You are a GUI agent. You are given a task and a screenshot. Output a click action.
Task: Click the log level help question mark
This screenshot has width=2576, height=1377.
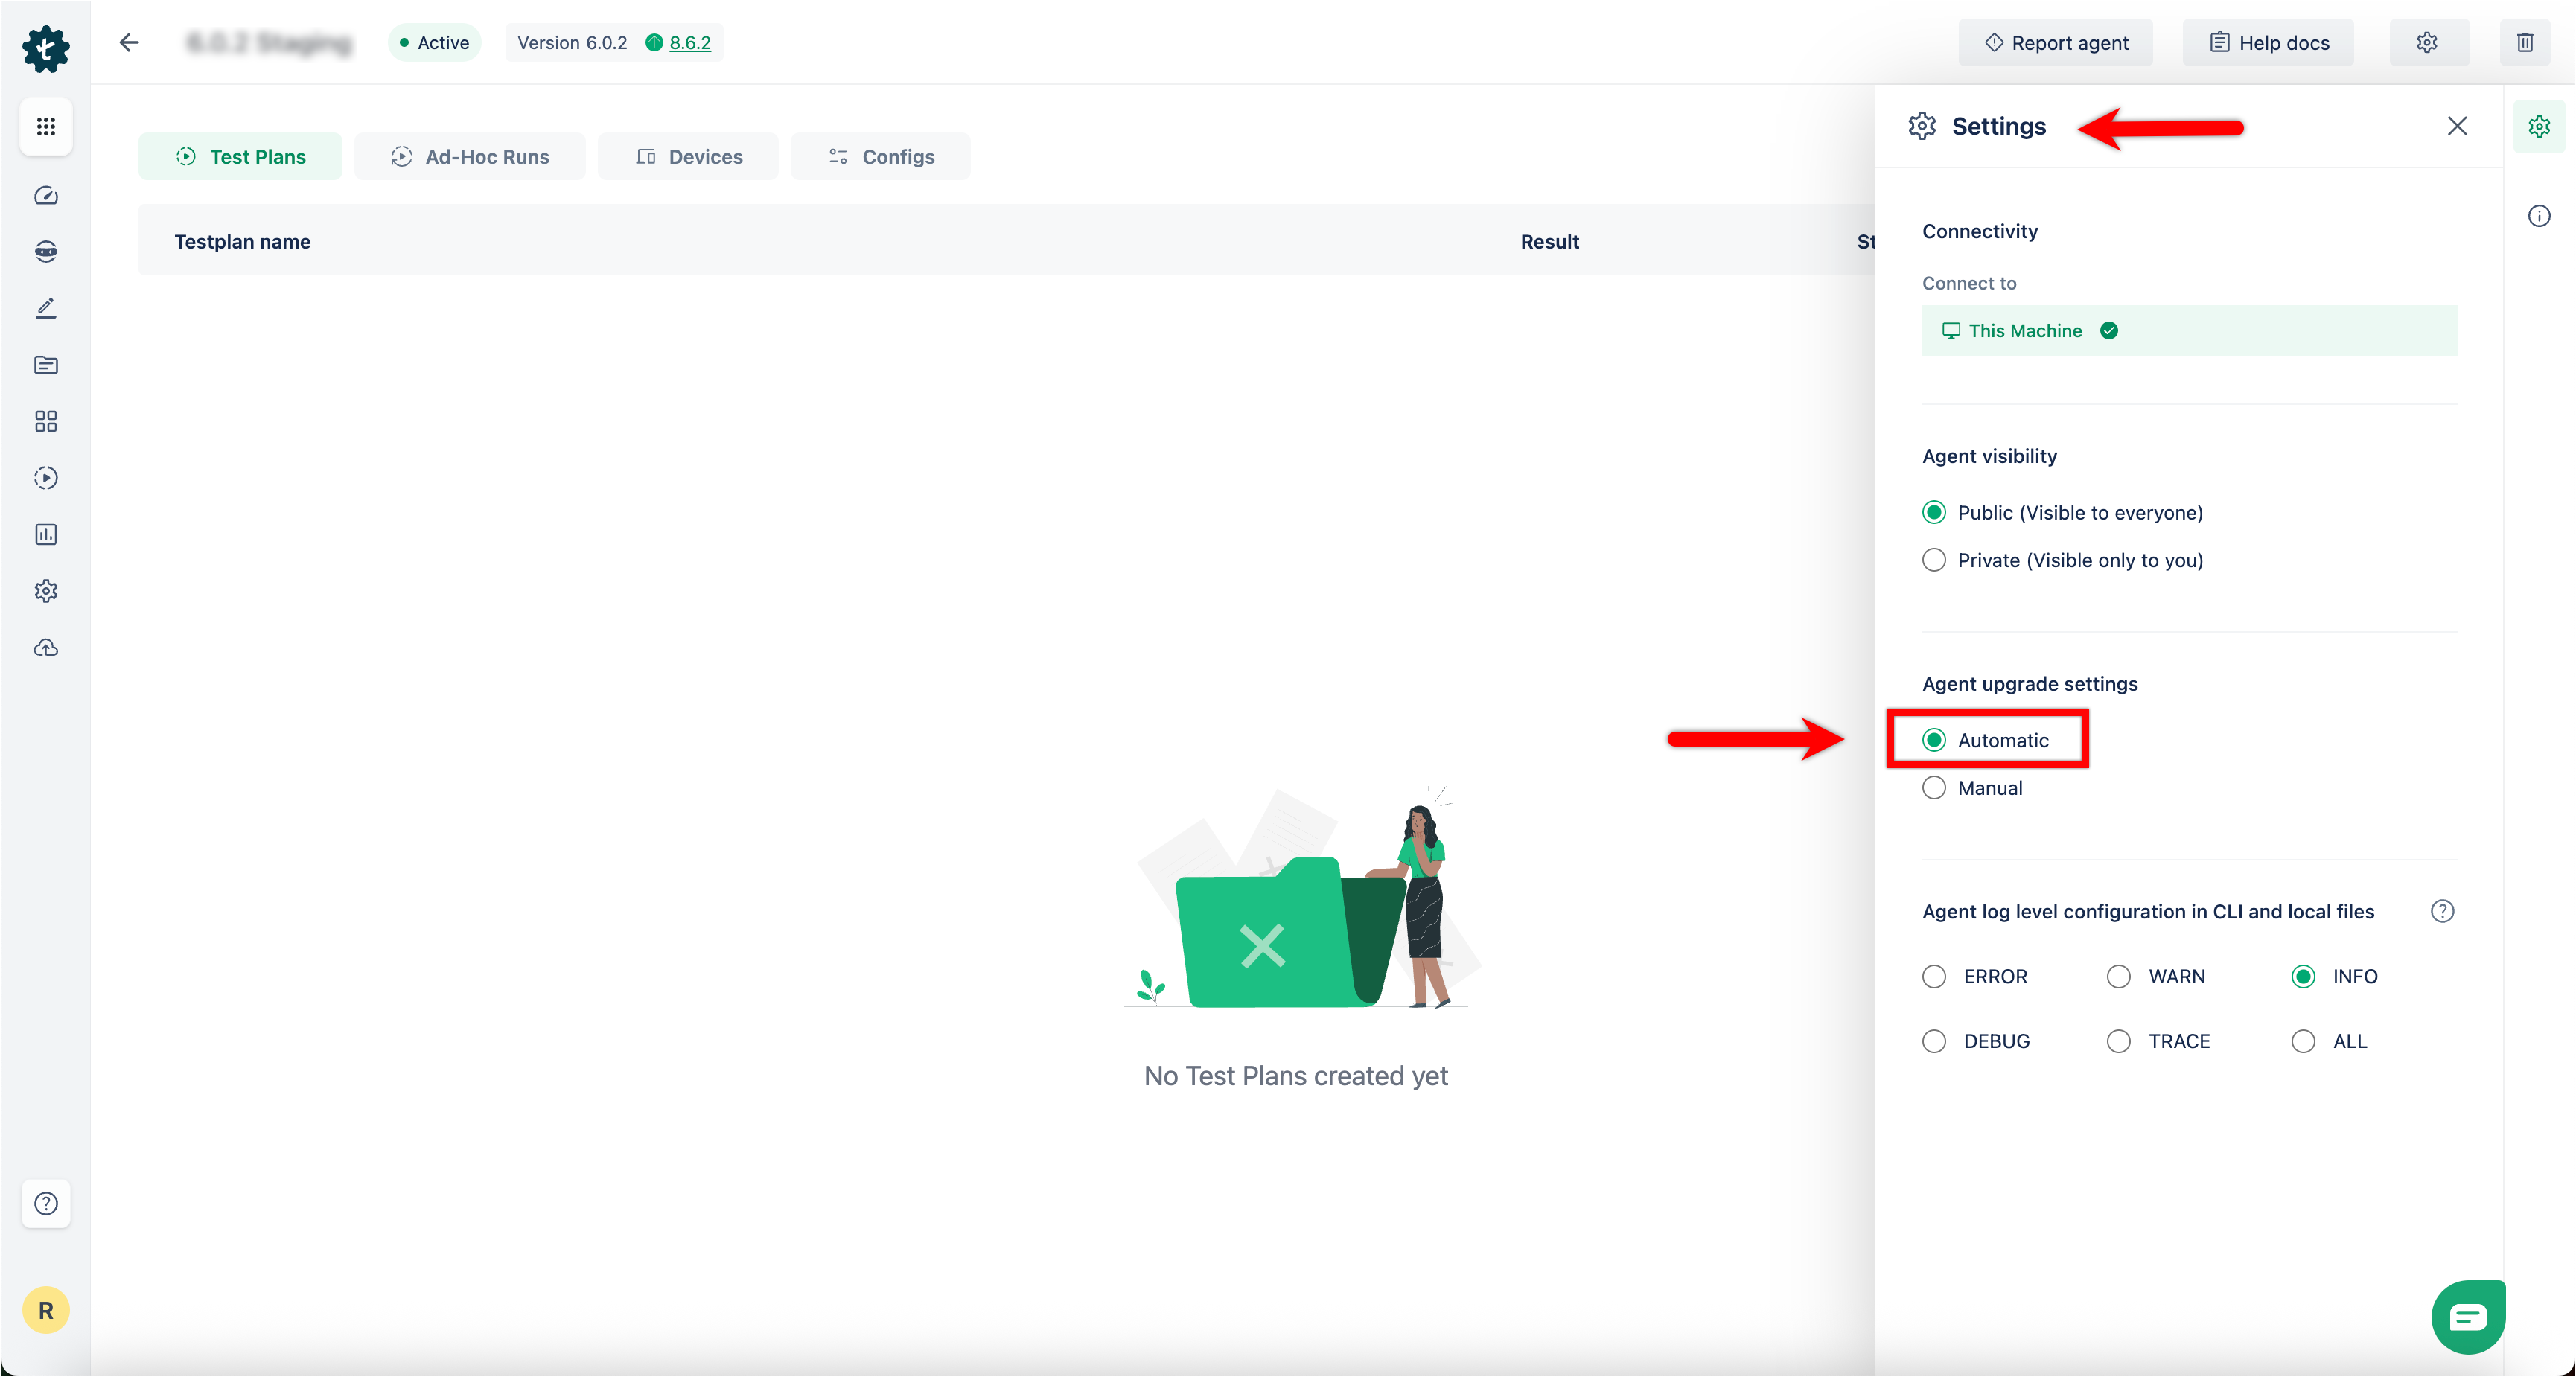point(2441,911)
